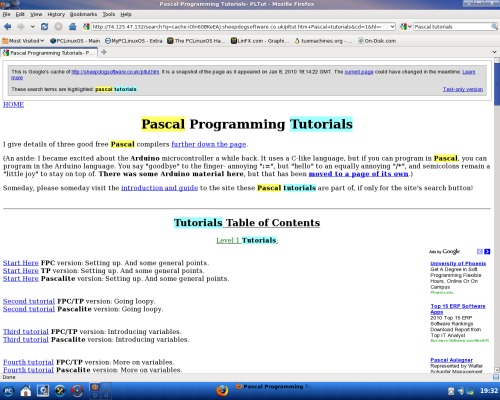Open MyPCLinuxOS - Extra bookmark
This screenshot has width=500, height=400.
pos(133,41)
